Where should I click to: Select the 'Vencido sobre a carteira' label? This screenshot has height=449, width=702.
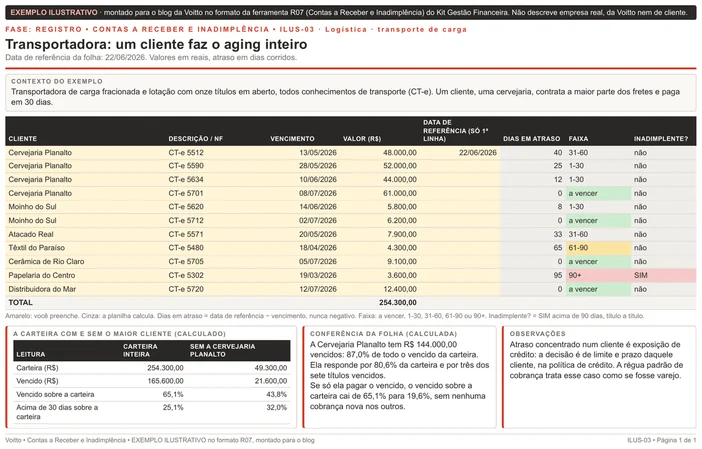tap(55, 394)
